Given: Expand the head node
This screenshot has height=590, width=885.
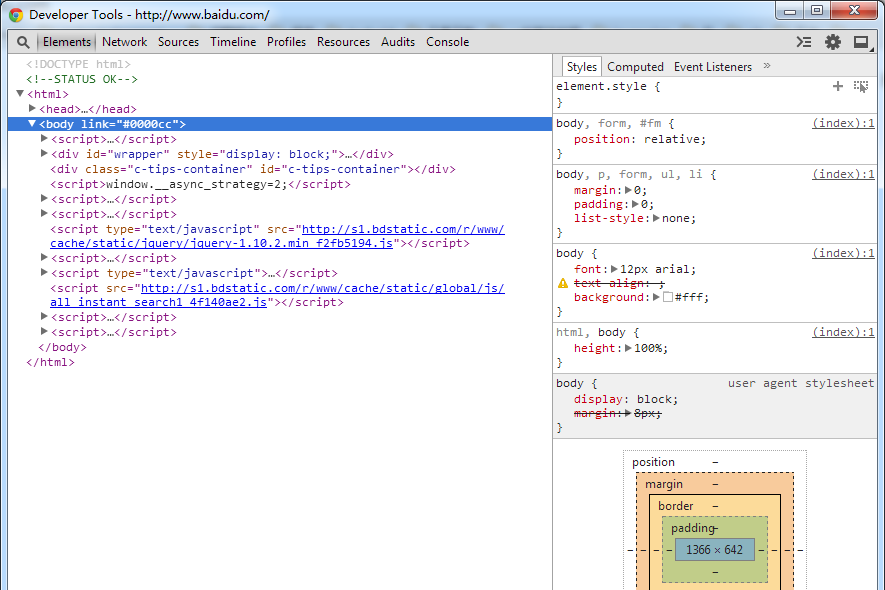Looking at the screenshot, I should point(32,108).
